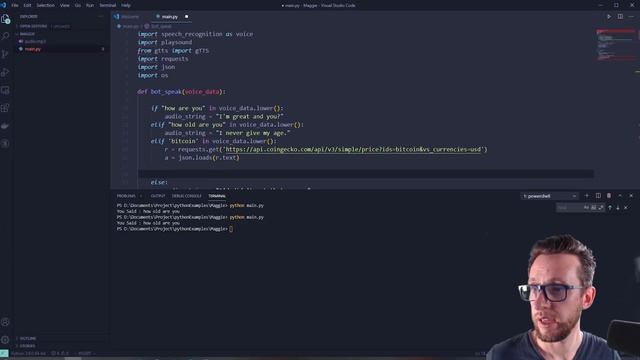Image resolution: width=640 pixels, height=360 pixels.
Task: Open the Run menu
Action: click(x=90, y=5)
